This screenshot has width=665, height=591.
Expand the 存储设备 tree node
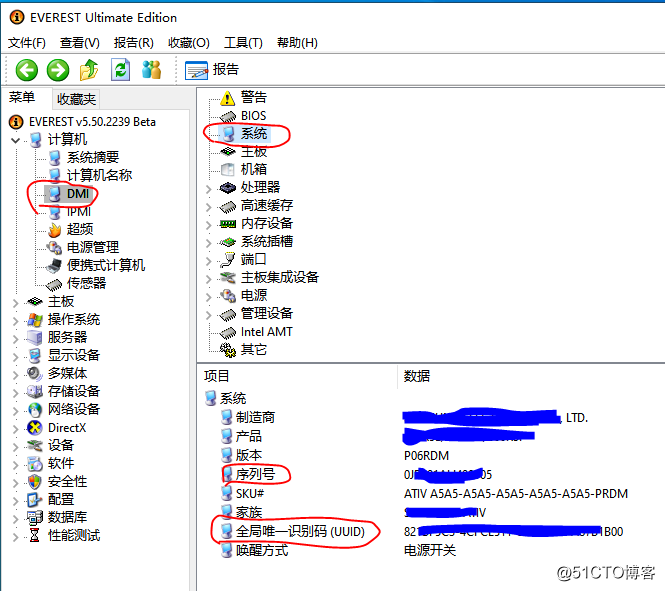(x=16, y=392)
